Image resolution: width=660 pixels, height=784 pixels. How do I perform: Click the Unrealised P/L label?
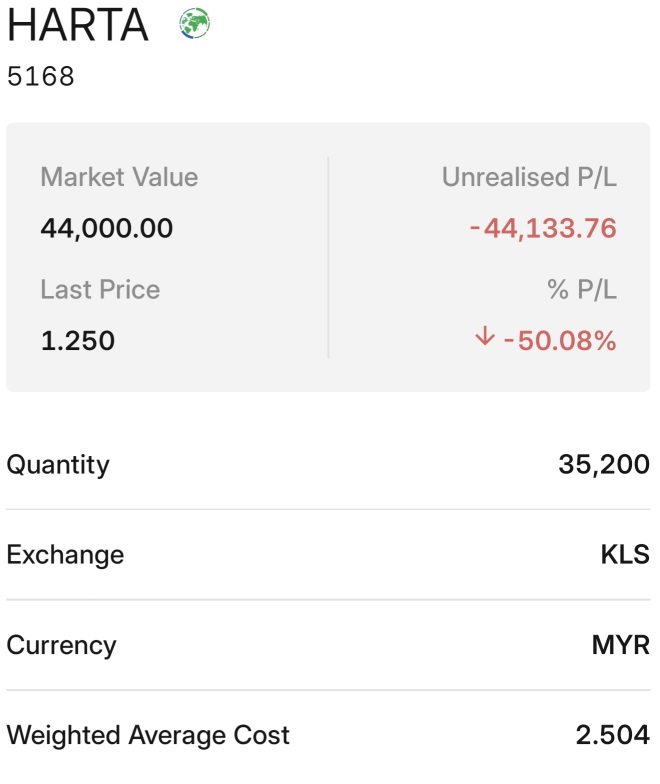click(x=529, y=177)
